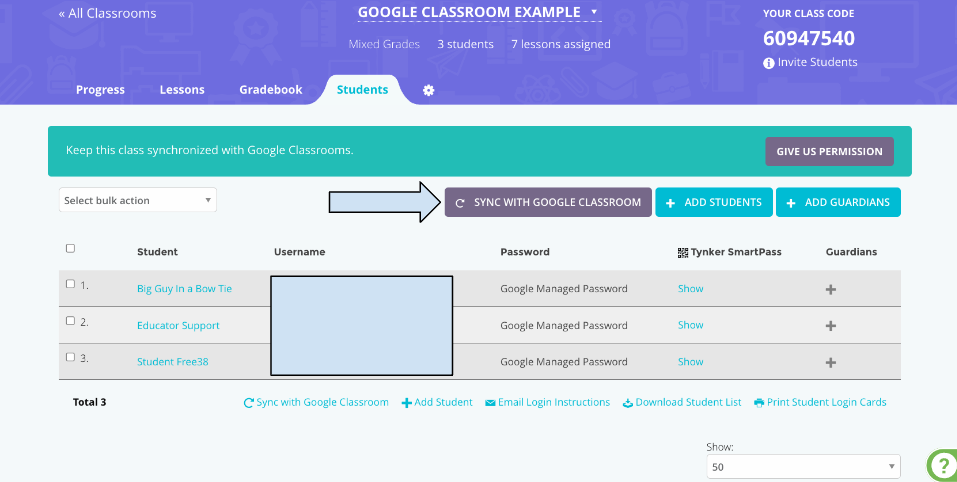Add guardian for Student Free38
Image resolution: width=957 pixels, height=482 pixels.
[x=830, y=362]
